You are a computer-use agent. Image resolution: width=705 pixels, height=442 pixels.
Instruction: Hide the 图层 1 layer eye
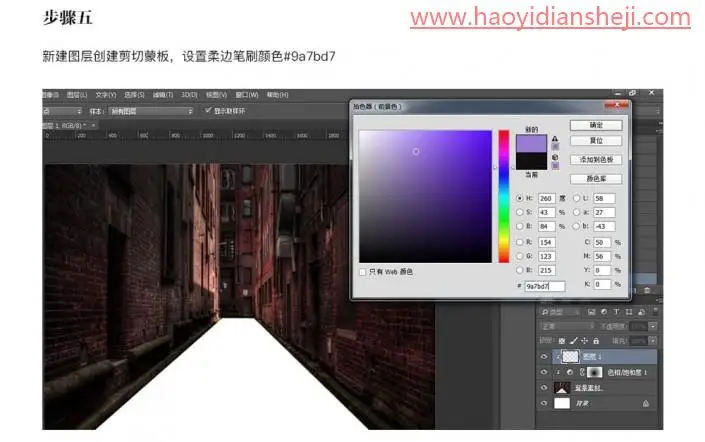tap(544, 357)
